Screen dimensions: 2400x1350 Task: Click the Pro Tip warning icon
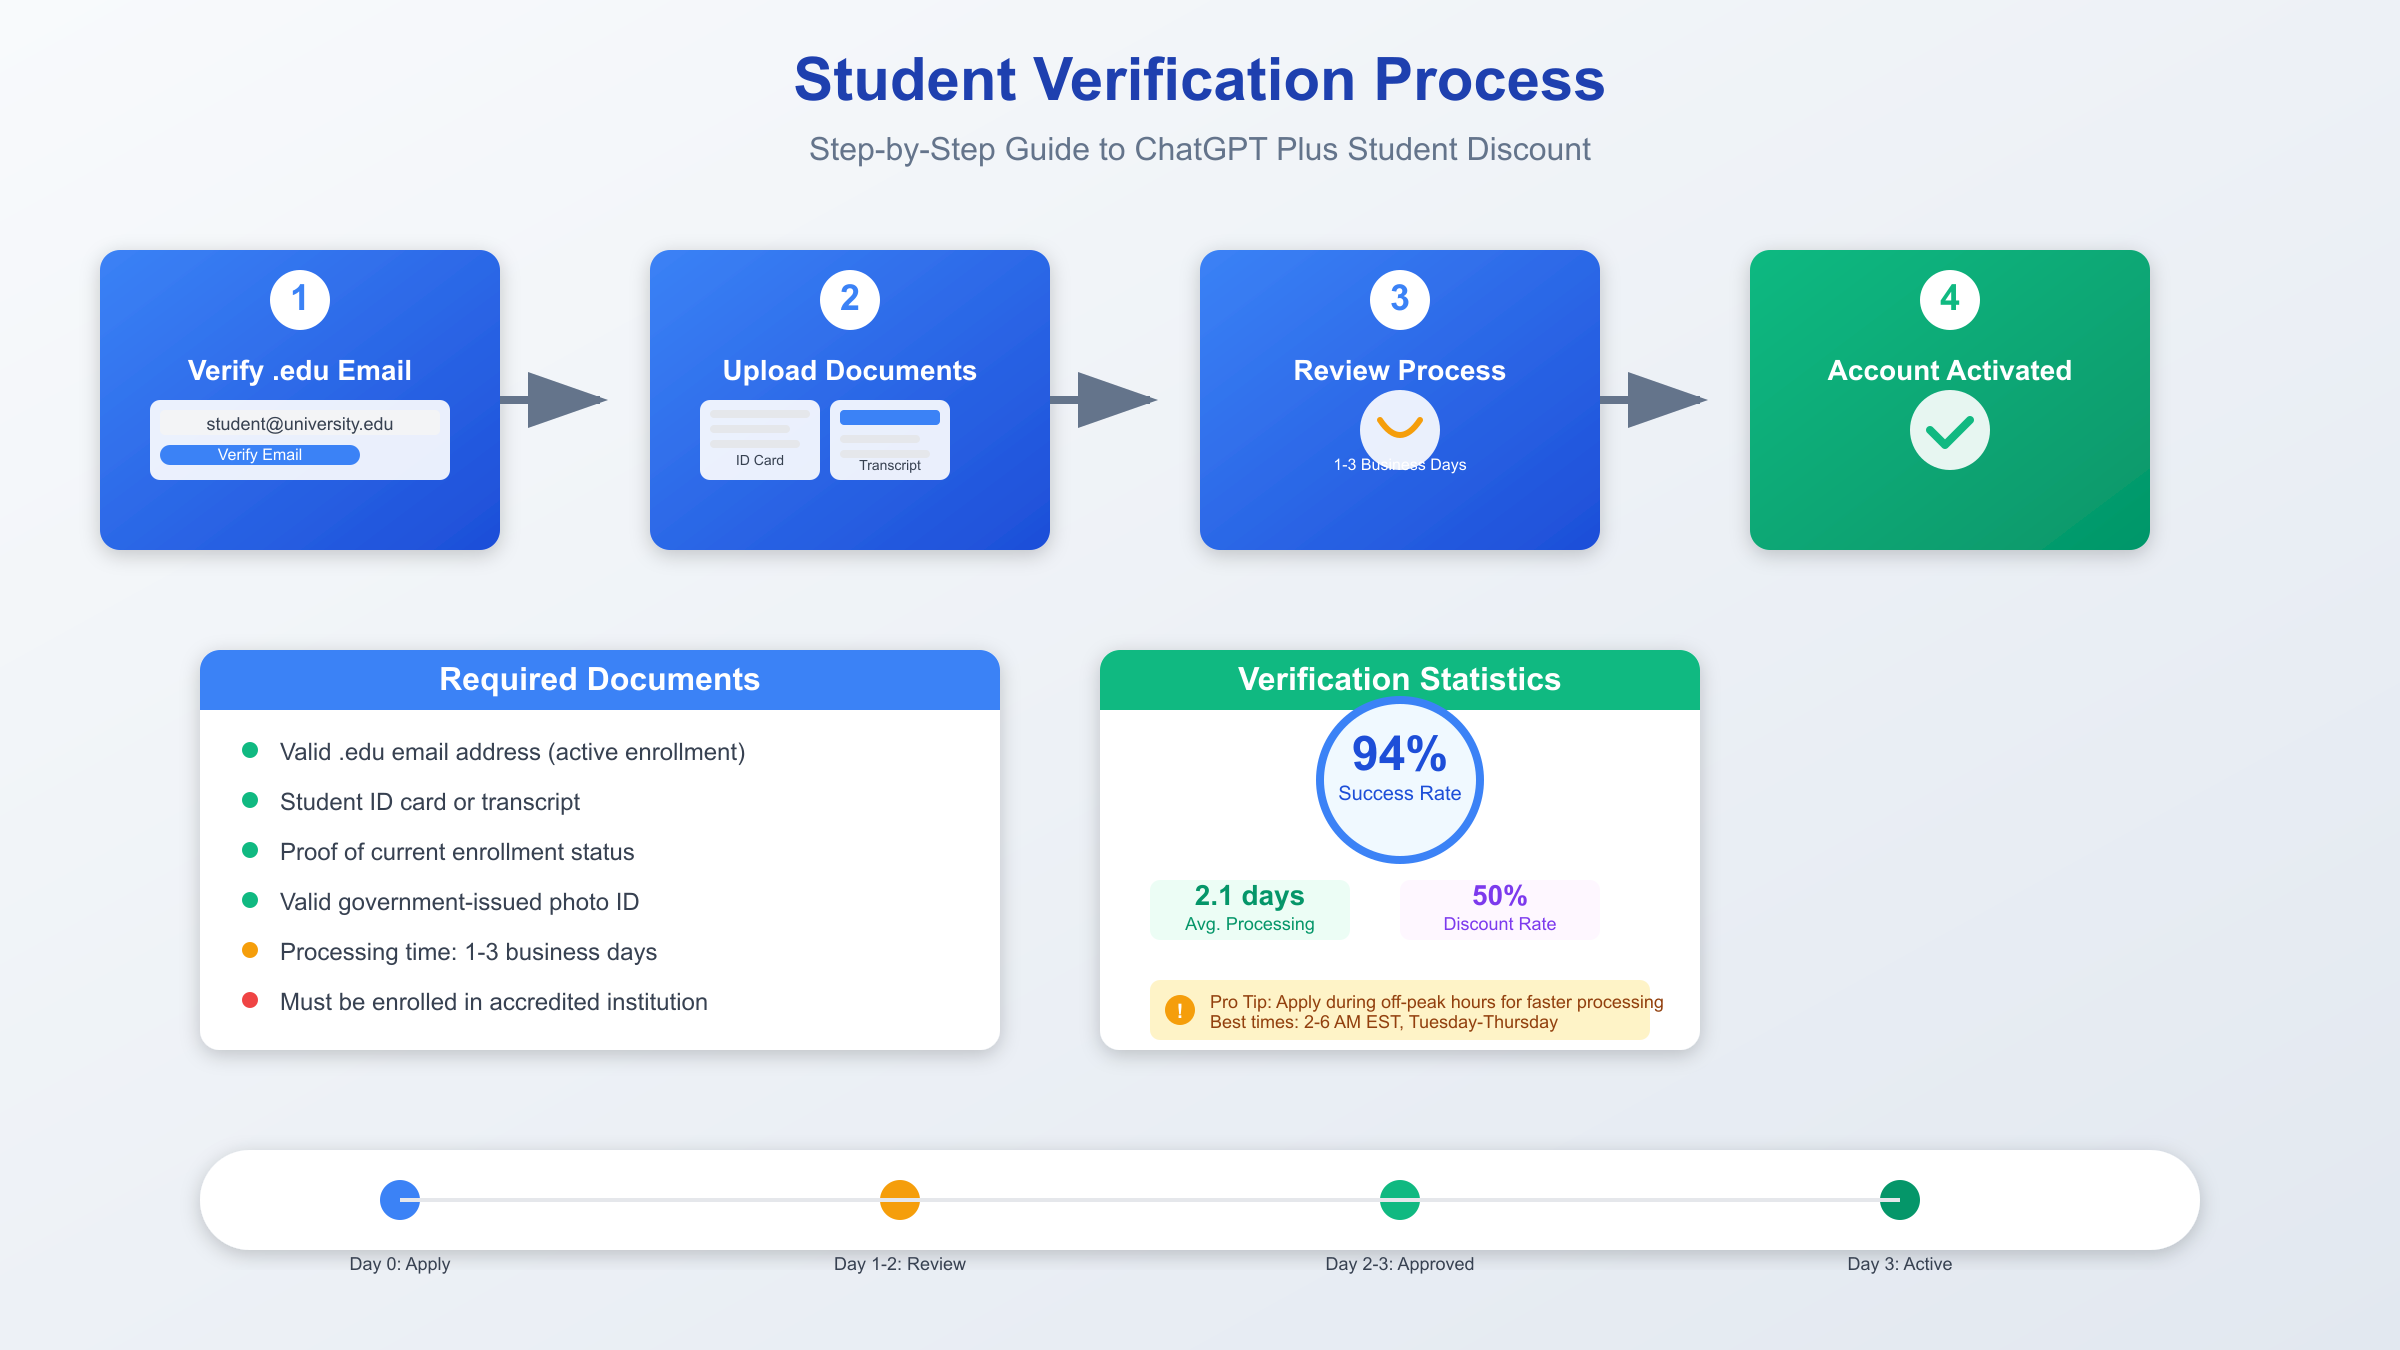(x=1180, y=1010)
